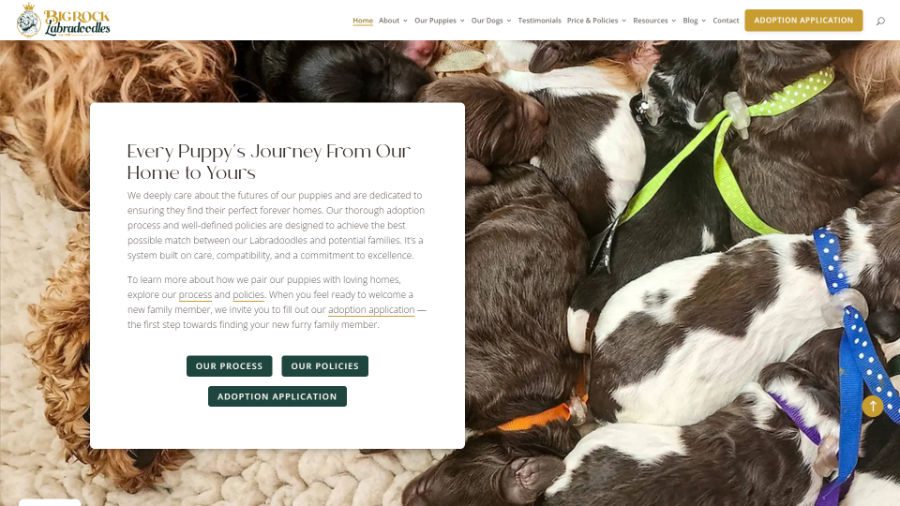Expand the Our Dogs dropdown
Screen dimensions: 900x506
pyautogui.click(x=491, y=21)
